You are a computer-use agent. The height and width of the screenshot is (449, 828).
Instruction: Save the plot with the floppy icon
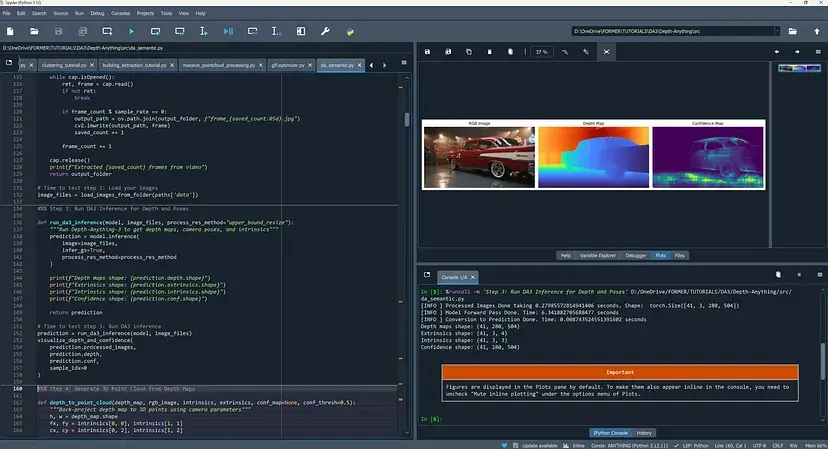pos(427,51)
